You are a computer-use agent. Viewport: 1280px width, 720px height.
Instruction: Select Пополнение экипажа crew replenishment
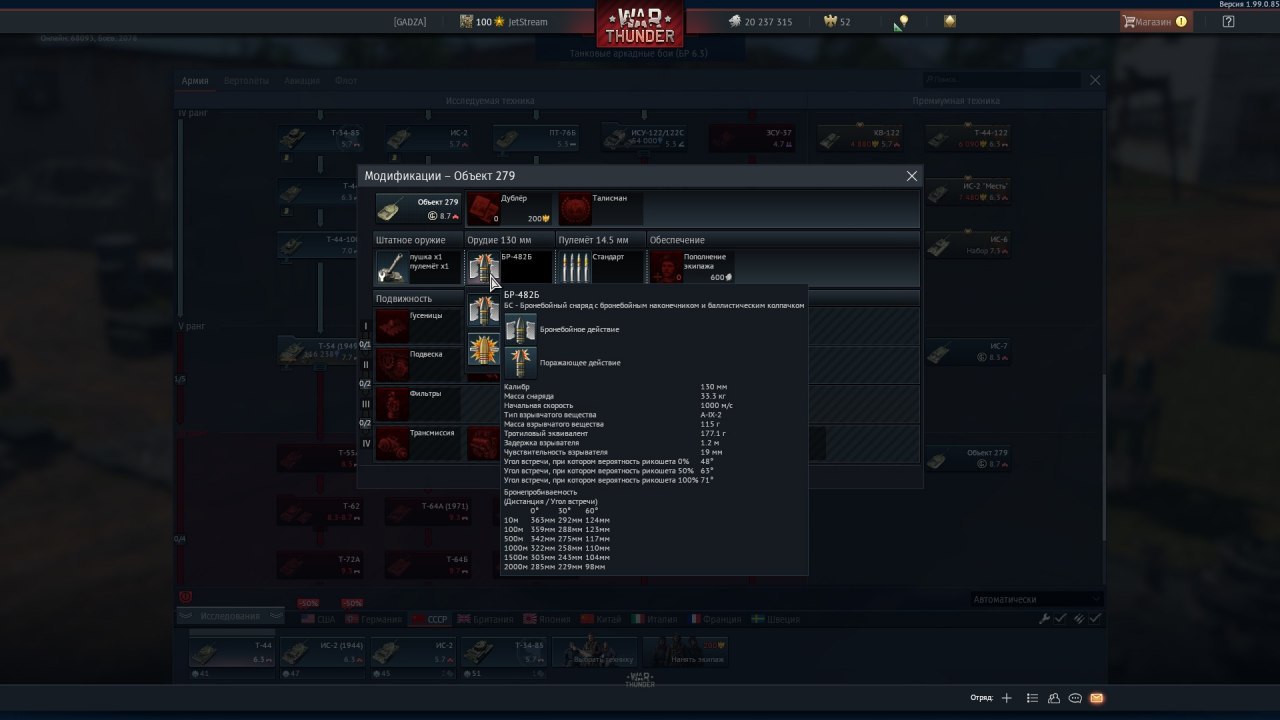point(691,267)
